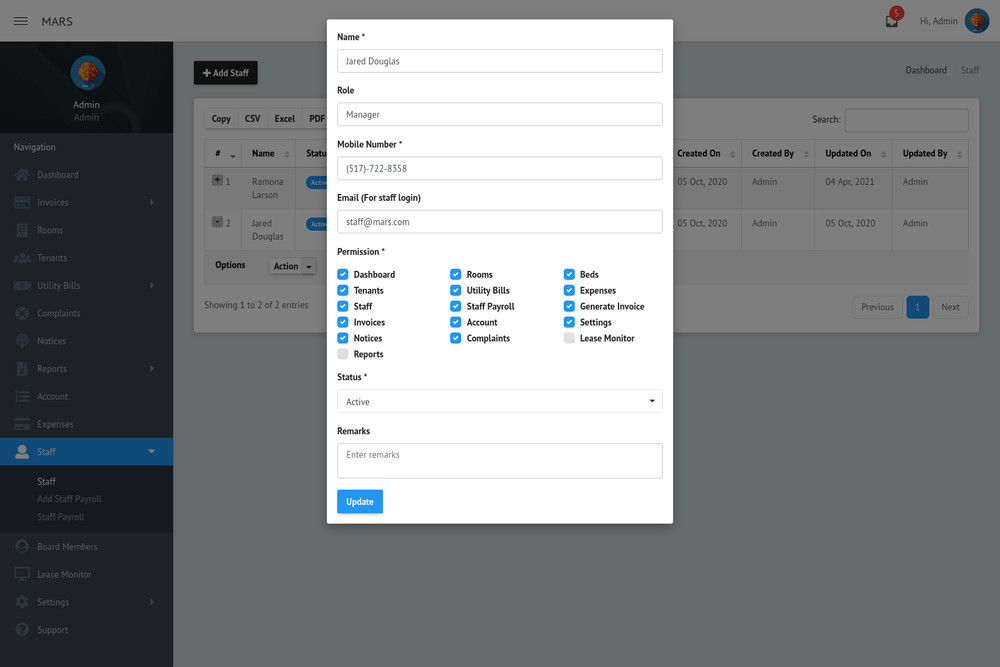Click the Add Staff button

[x=225, y=72]
